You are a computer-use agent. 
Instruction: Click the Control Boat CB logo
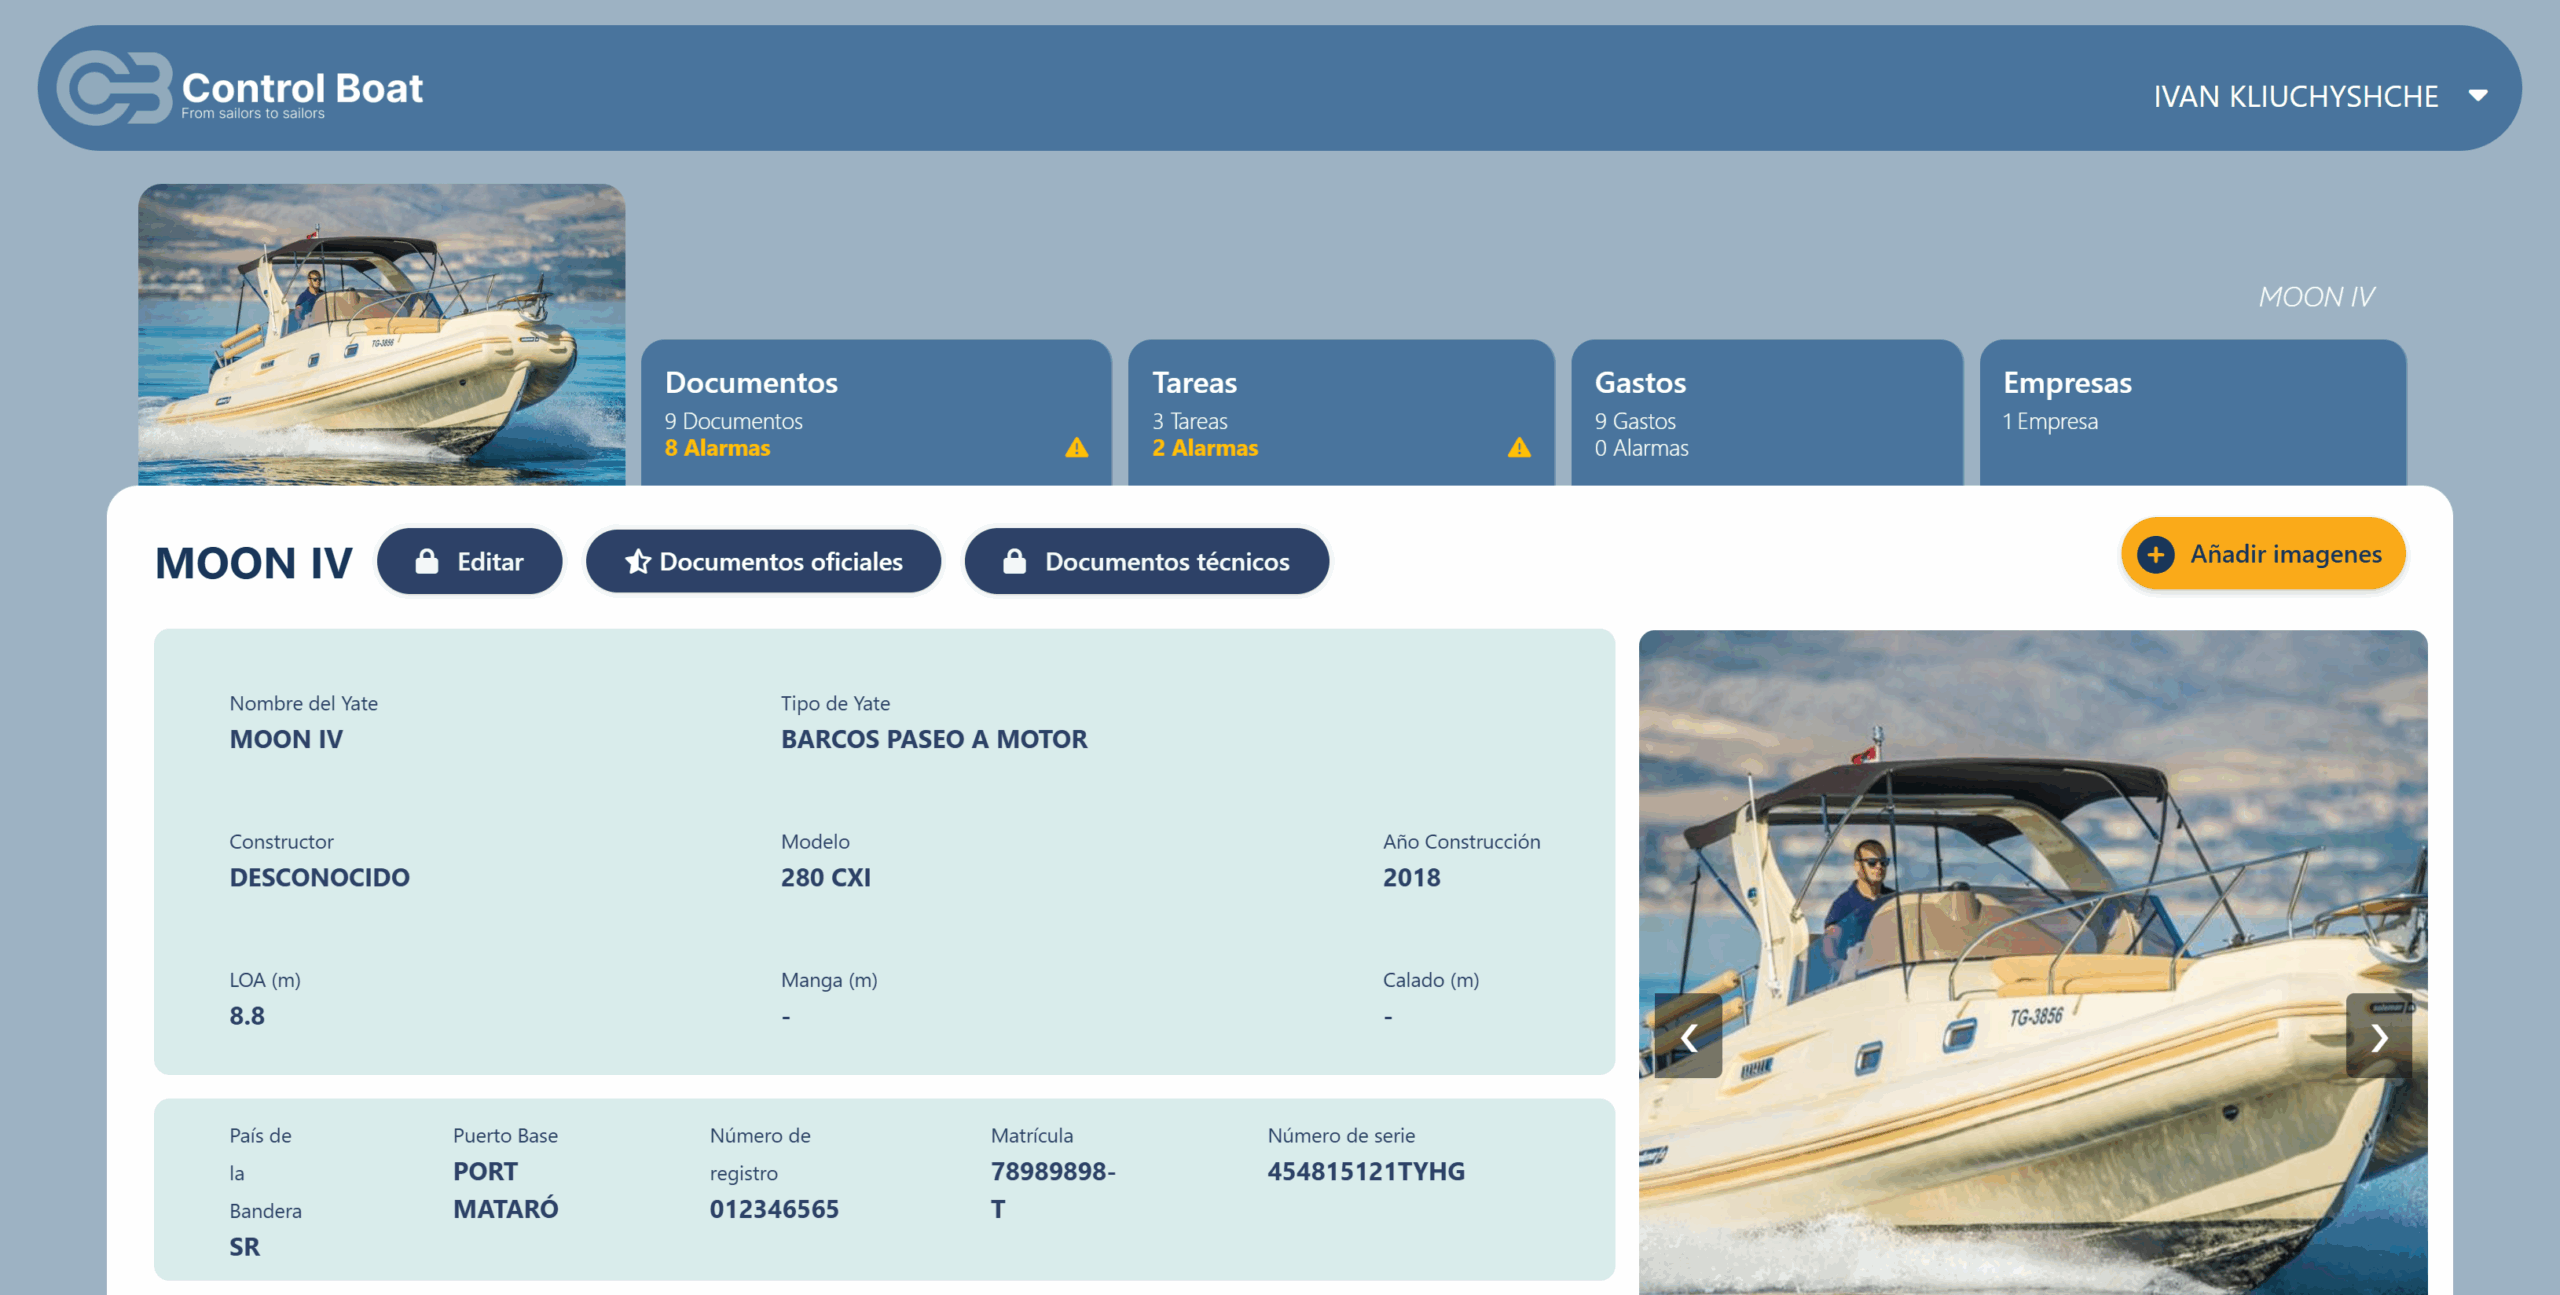pos(114,89)
